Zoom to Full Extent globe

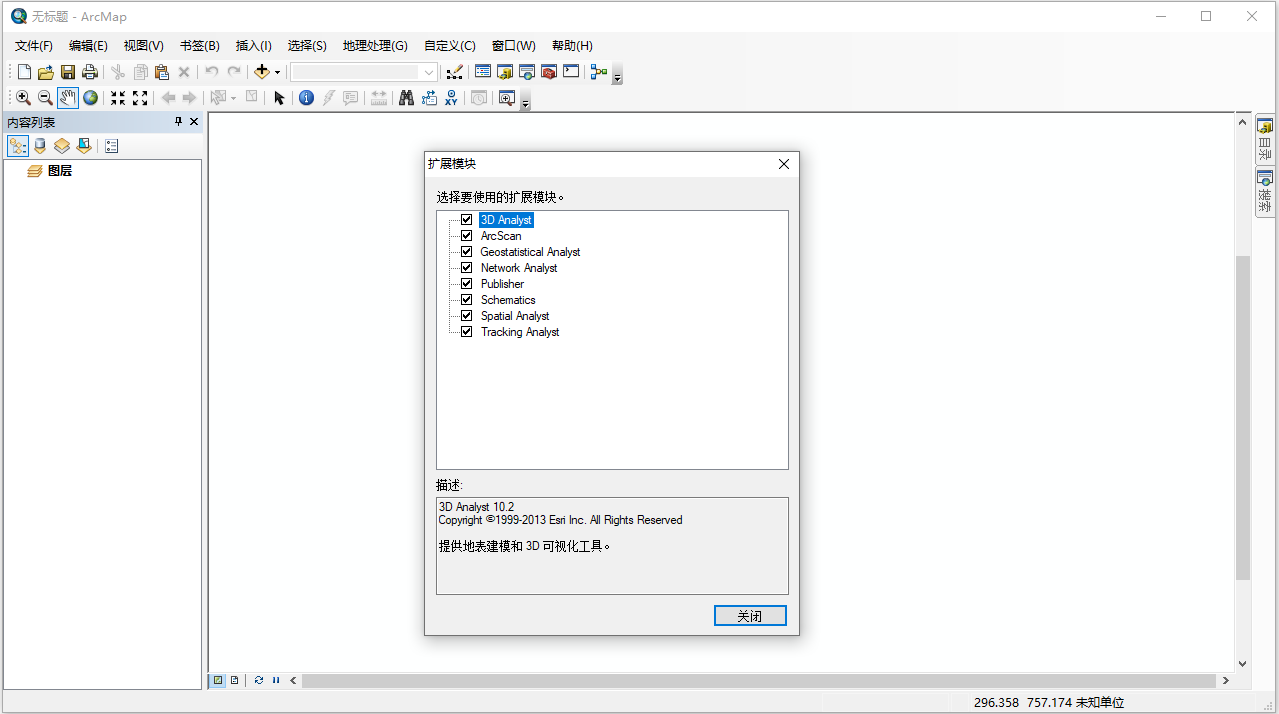pyautogui.click(x=91, y=98)
